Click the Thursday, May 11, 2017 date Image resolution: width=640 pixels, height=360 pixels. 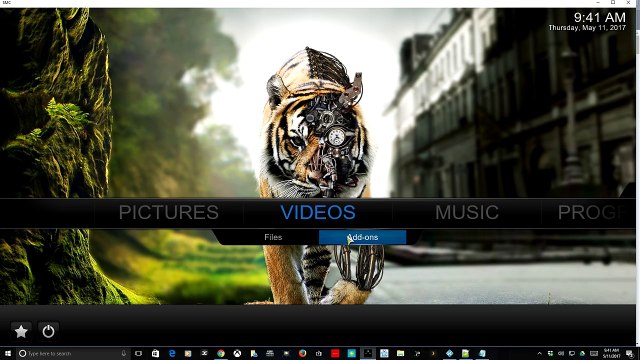pyautogui.click(x=587, y=28)
